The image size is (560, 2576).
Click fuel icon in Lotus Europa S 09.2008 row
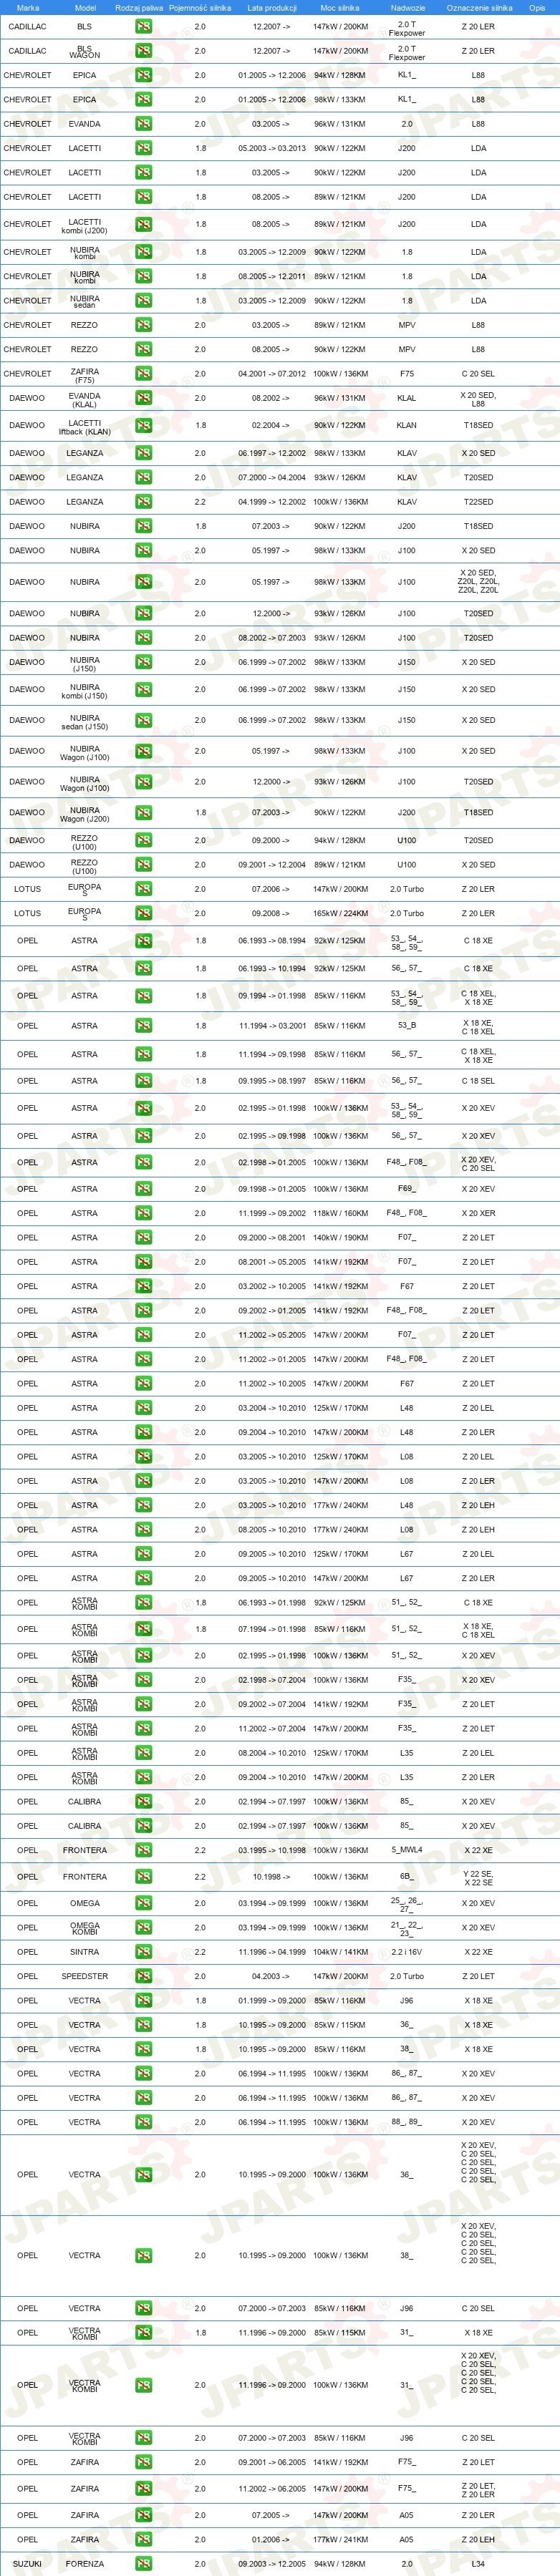[x=144, y=914]
